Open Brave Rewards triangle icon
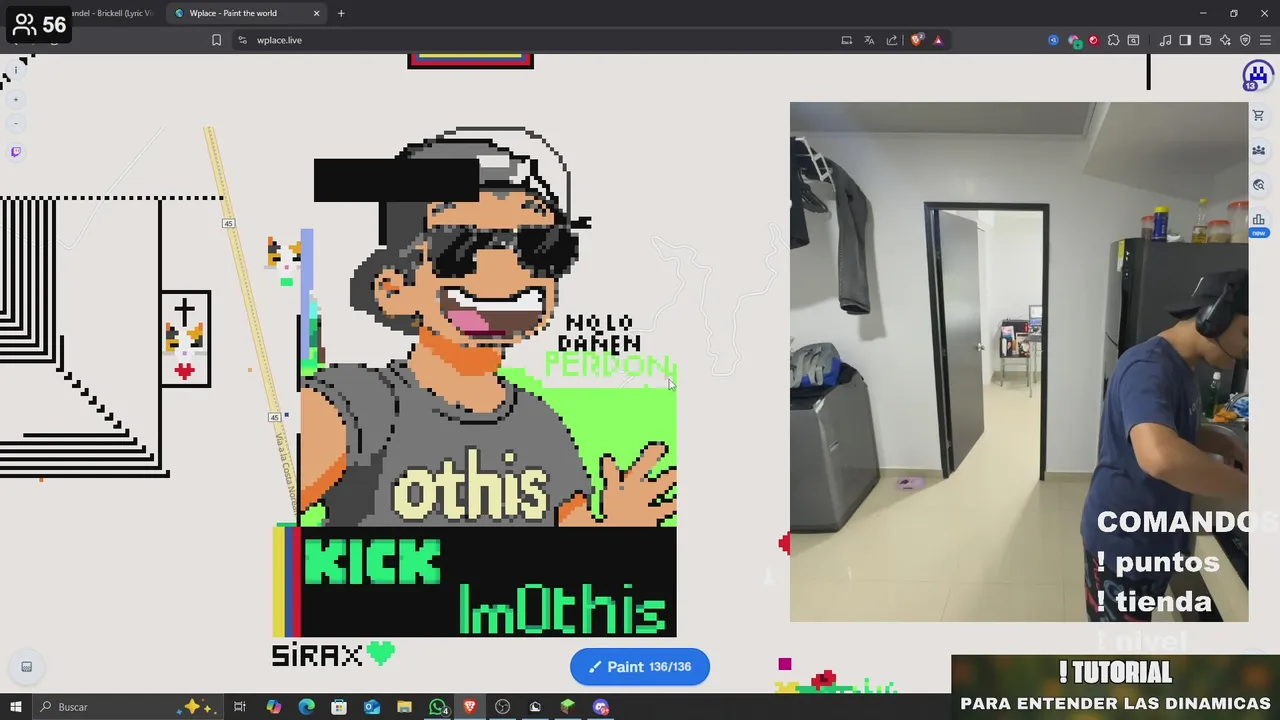 point(938,40)
